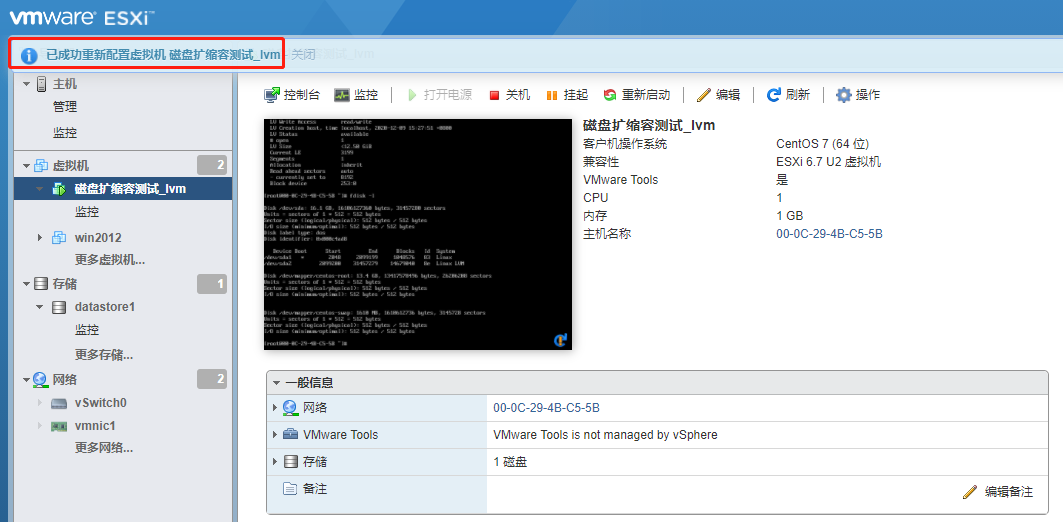This screenshot has width=1063, height=522.
Task: Select 管理 under host
Action: pos(65,107)
